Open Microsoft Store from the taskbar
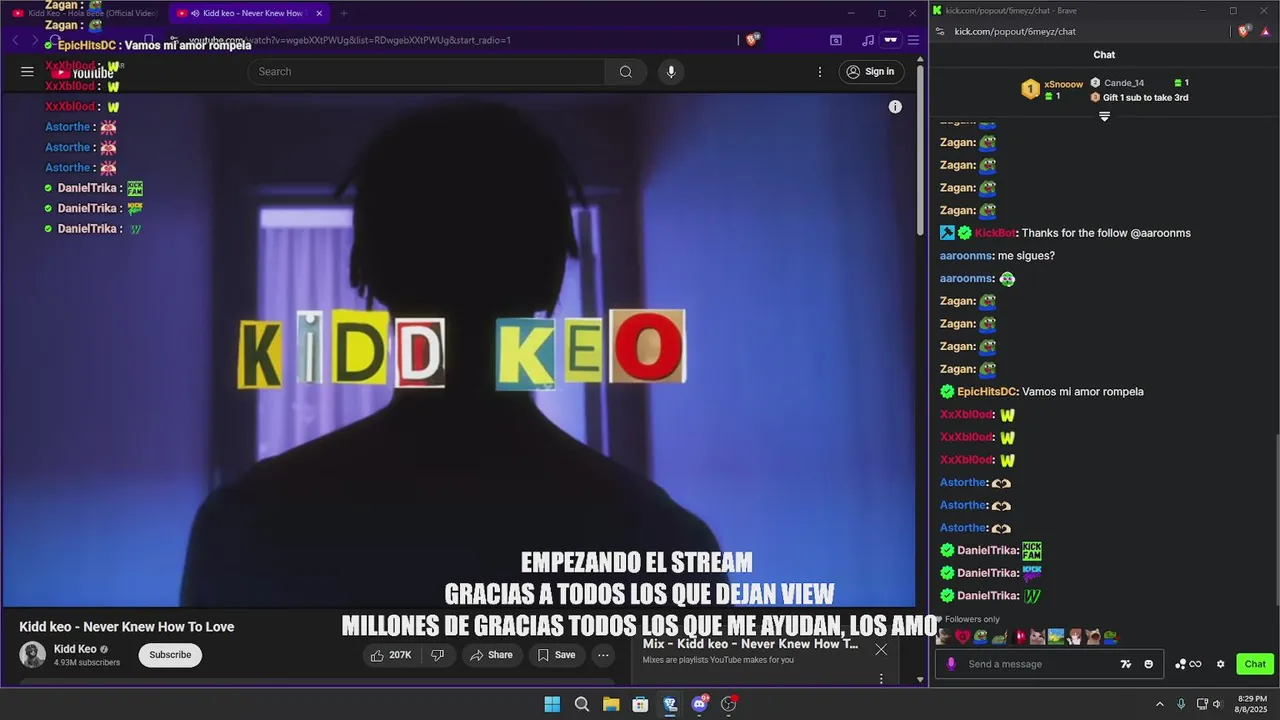 [640, 704]
